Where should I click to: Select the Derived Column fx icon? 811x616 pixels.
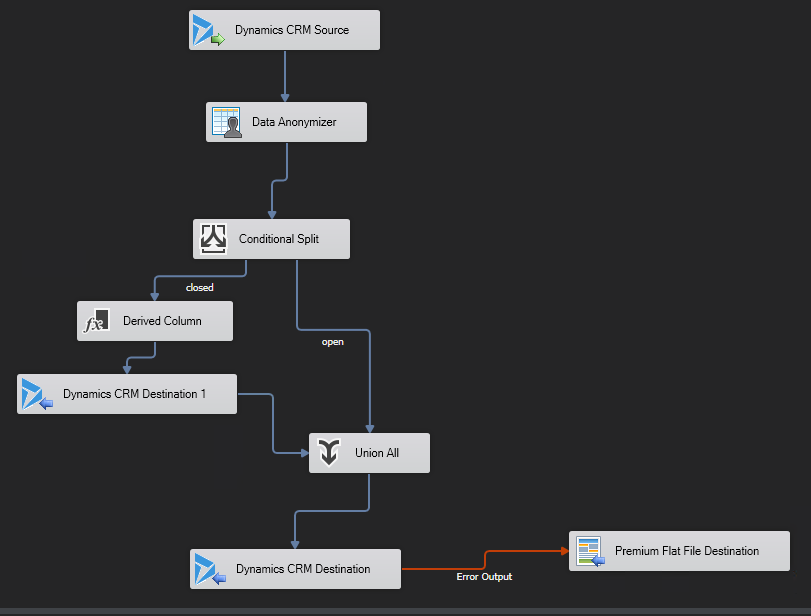pos(97,321)
